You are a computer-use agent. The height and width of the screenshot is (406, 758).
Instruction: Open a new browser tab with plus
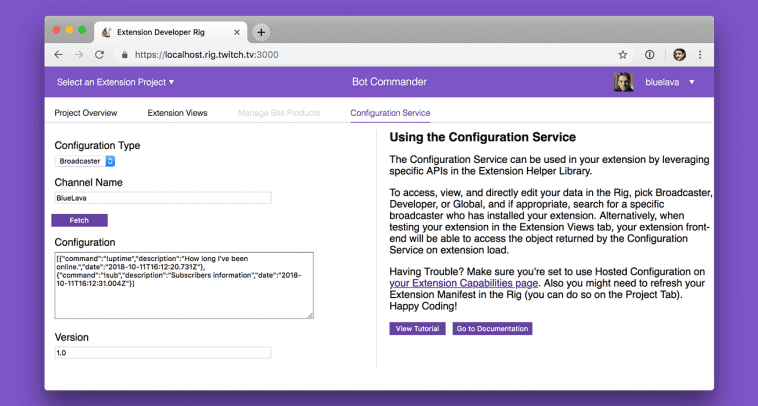pyautogui.click(x=261, y=32)
